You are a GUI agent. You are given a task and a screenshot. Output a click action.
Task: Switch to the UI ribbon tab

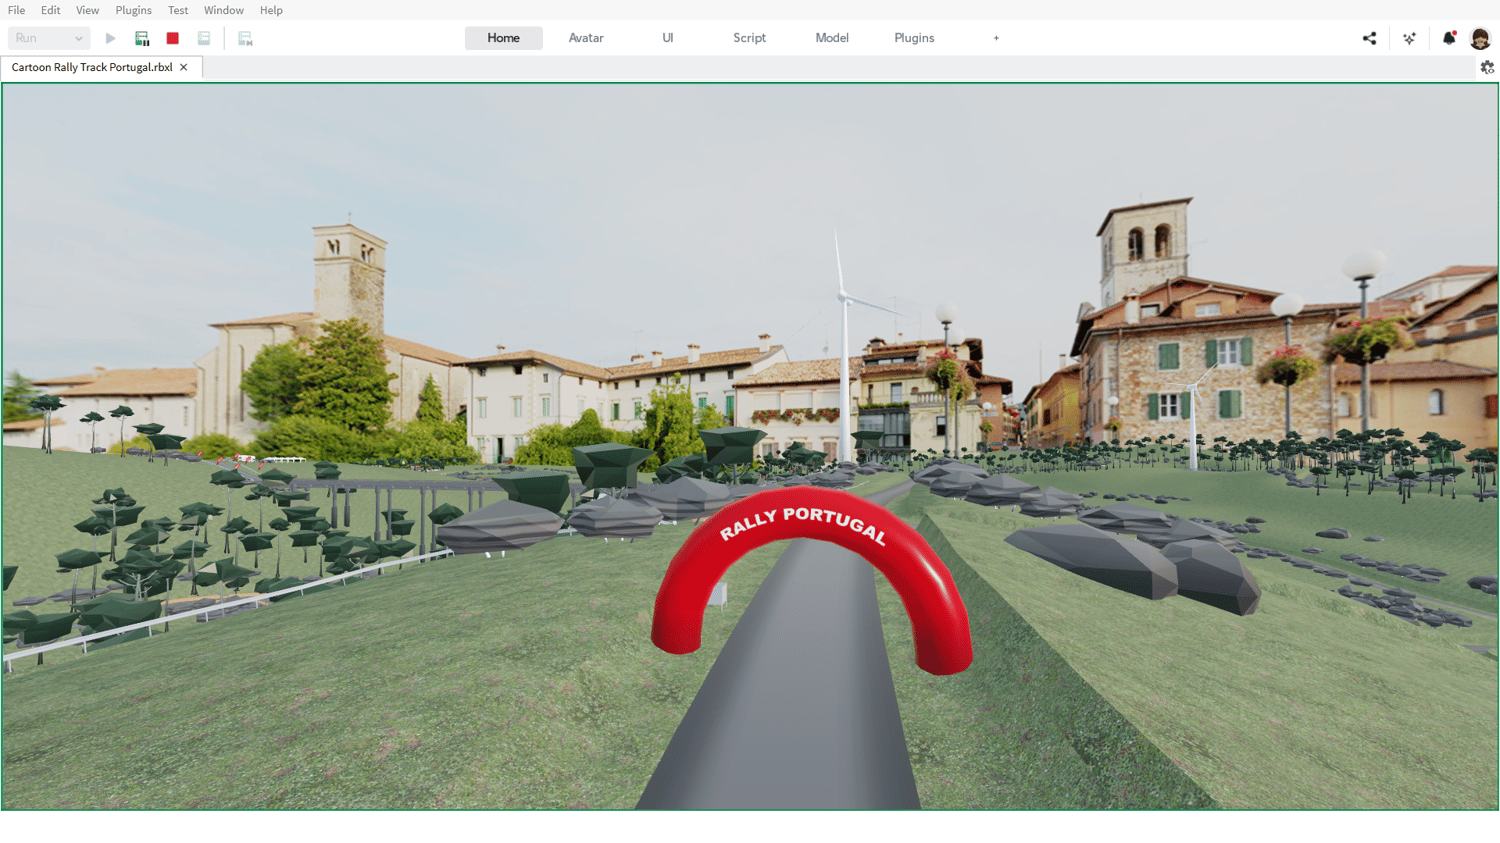668,38
